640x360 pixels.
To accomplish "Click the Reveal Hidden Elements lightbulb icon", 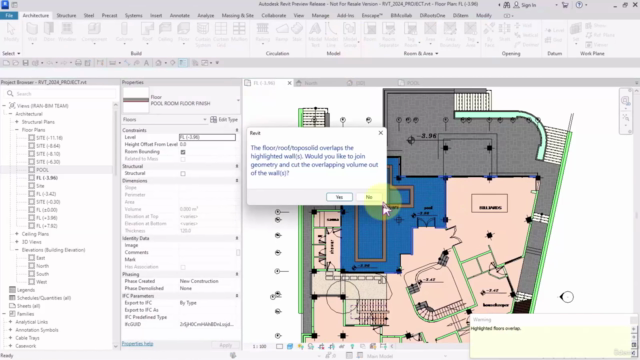I will pos(352,346).
